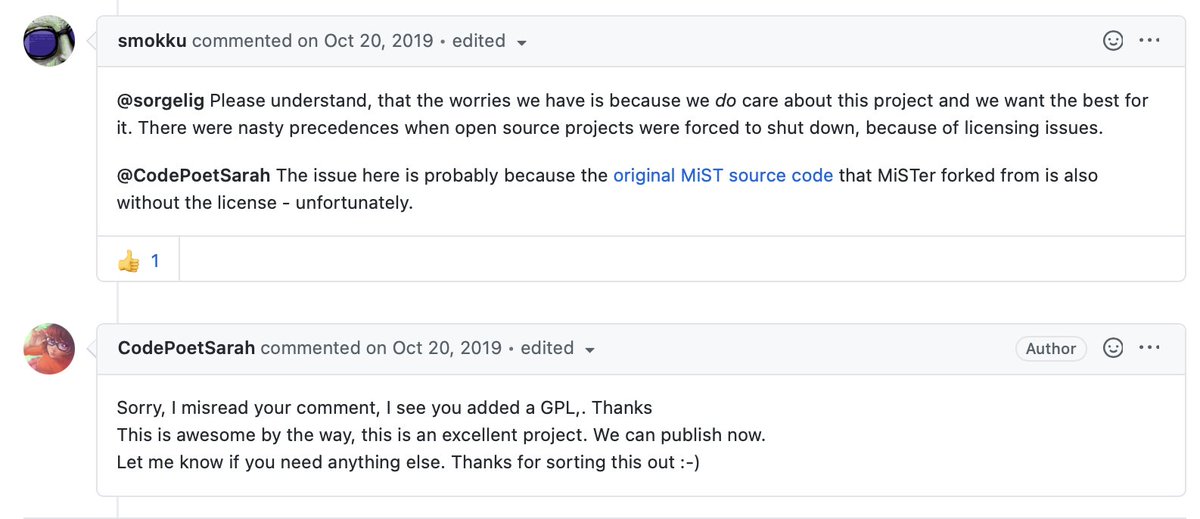
Task: Open smokku username in comment header
Action: [x=152, y=41]
